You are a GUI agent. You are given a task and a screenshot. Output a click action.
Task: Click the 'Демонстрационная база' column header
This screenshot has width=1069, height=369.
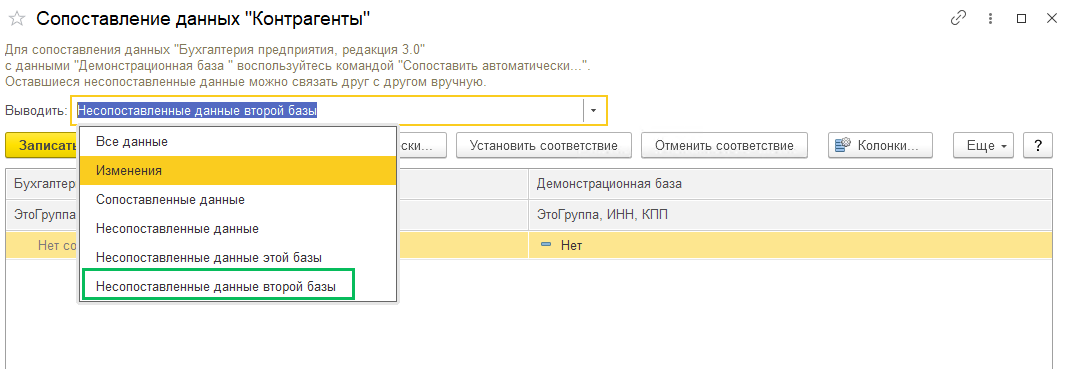[x=789, y=184]
